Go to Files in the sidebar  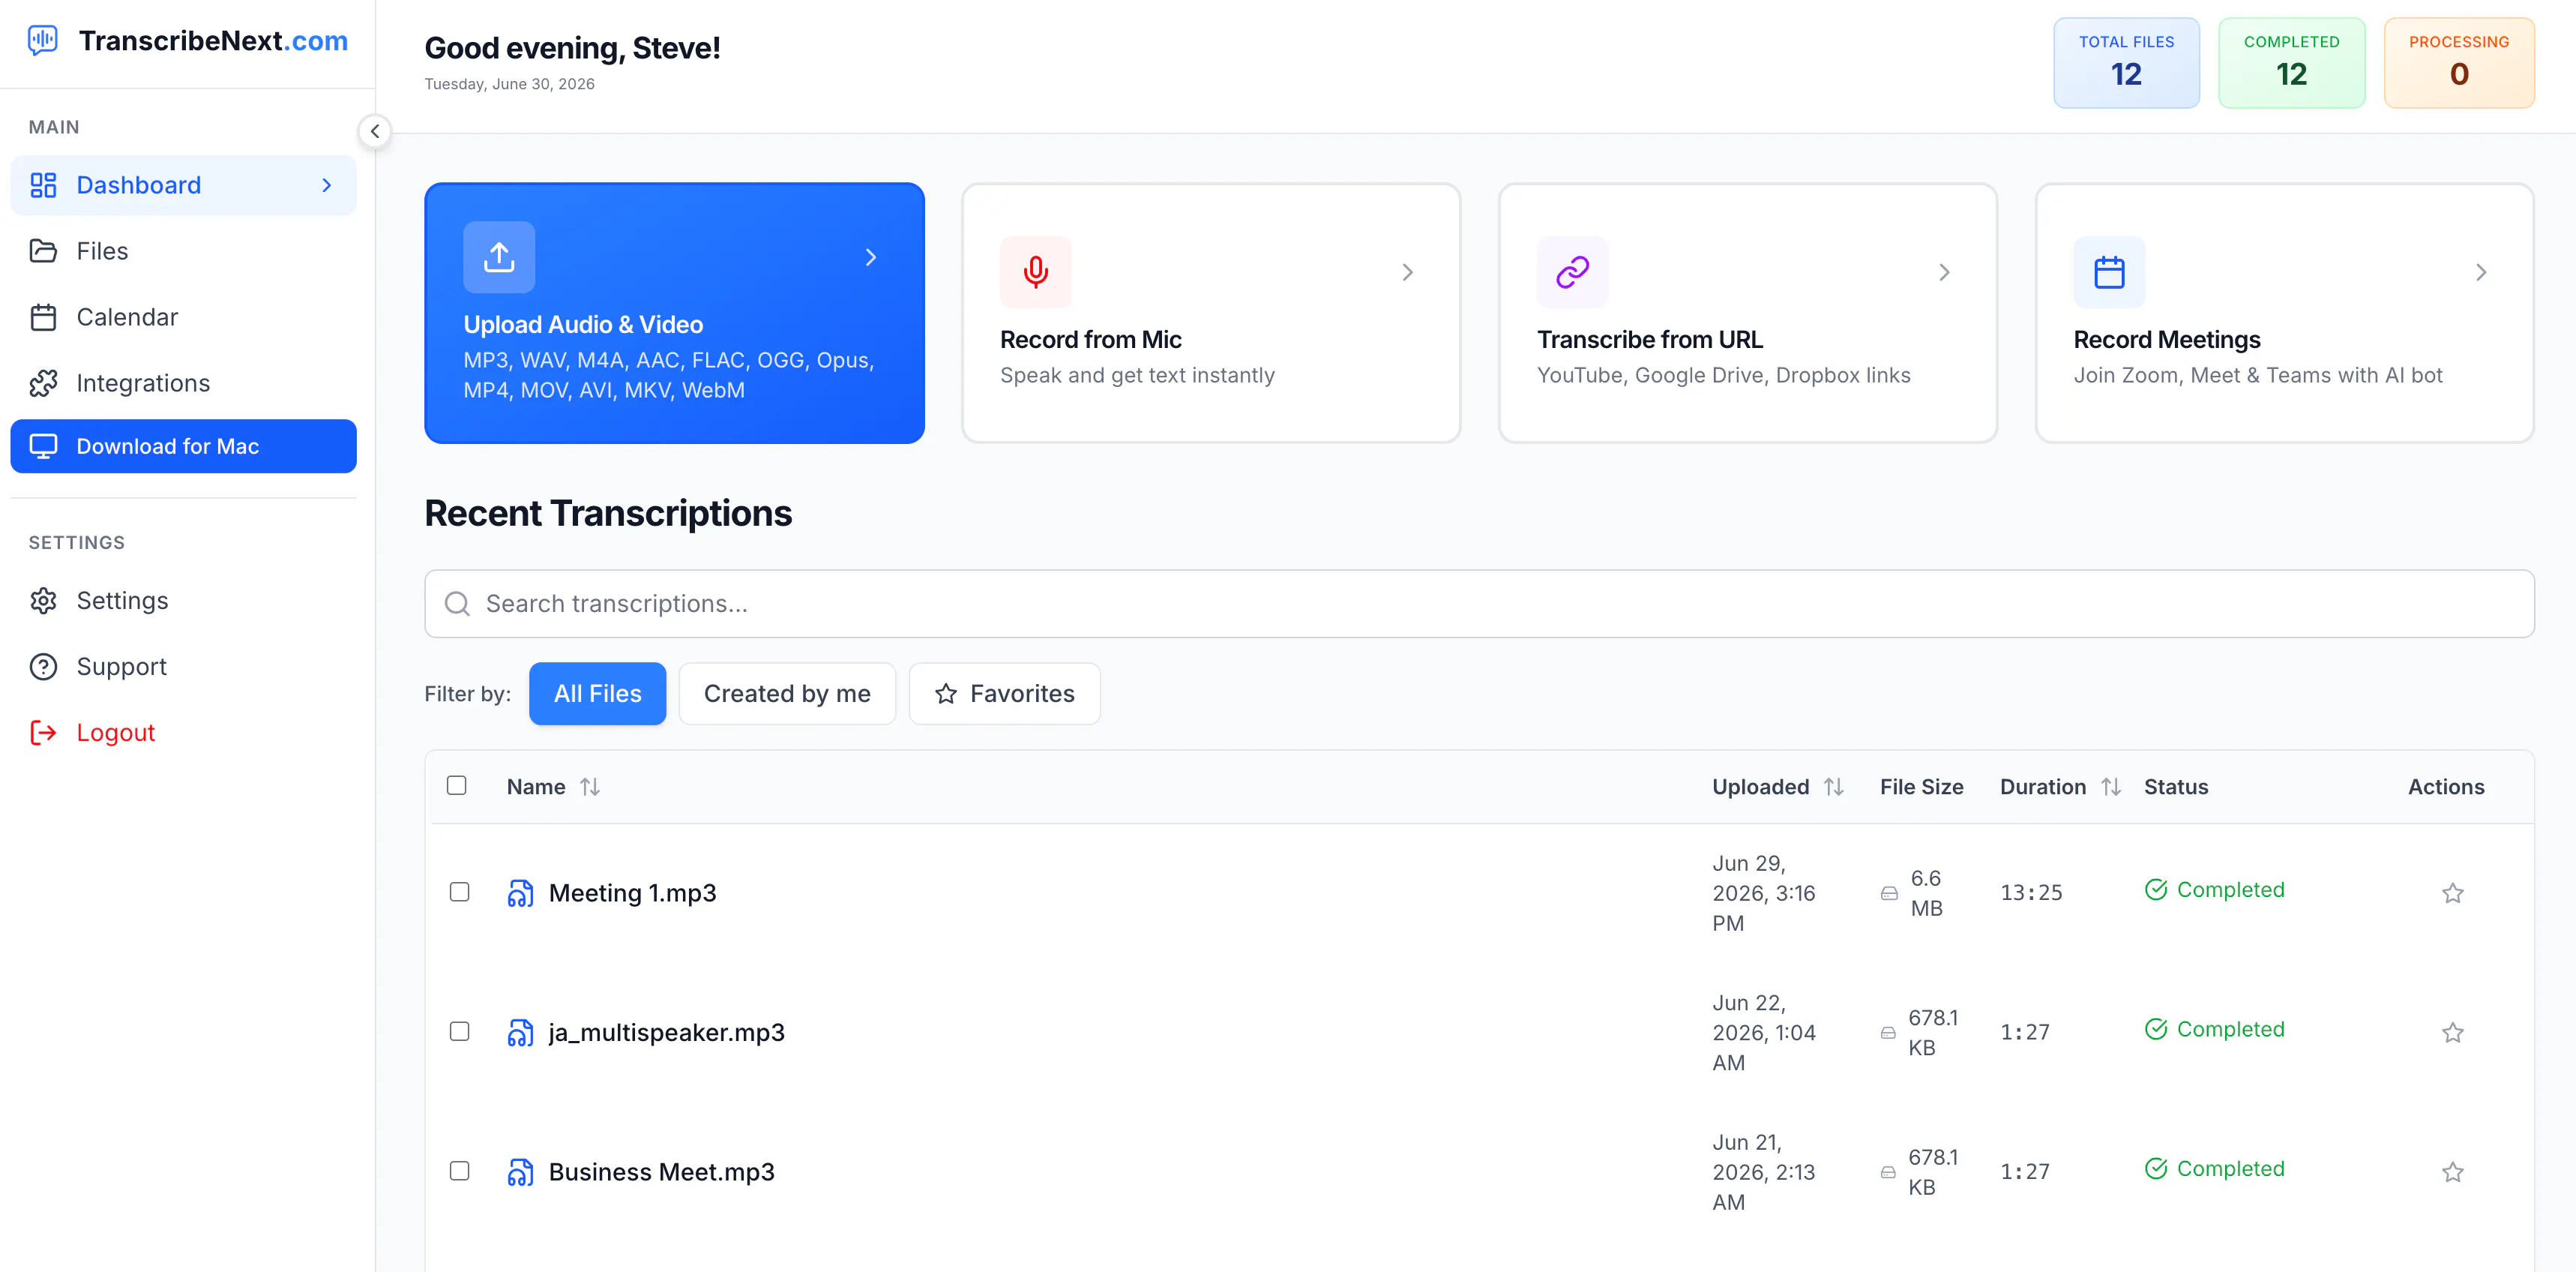(x=183, y=251)
